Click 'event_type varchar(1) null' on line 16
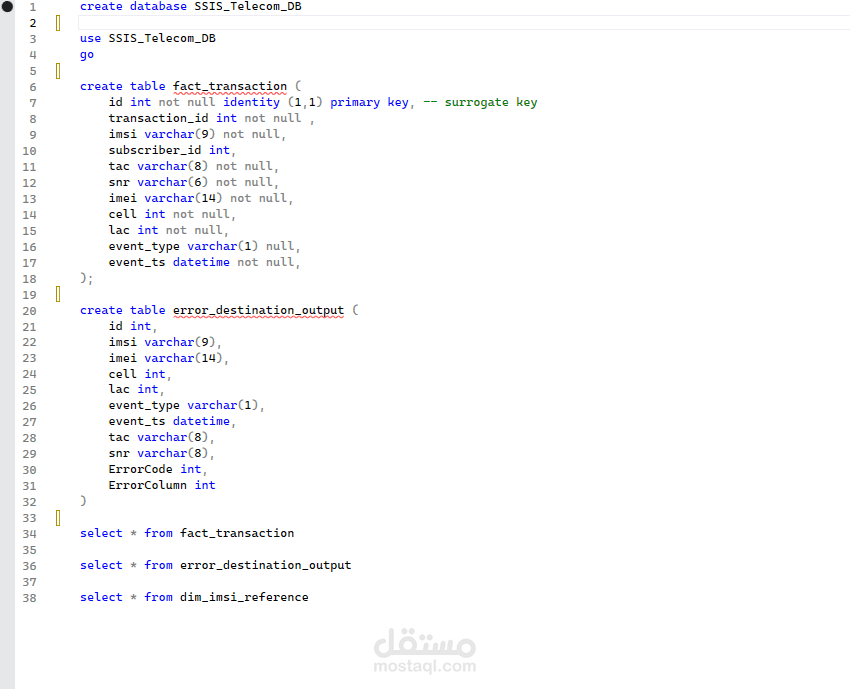The image size is (850, 689). pyautogui.click(x=202, y=246)
